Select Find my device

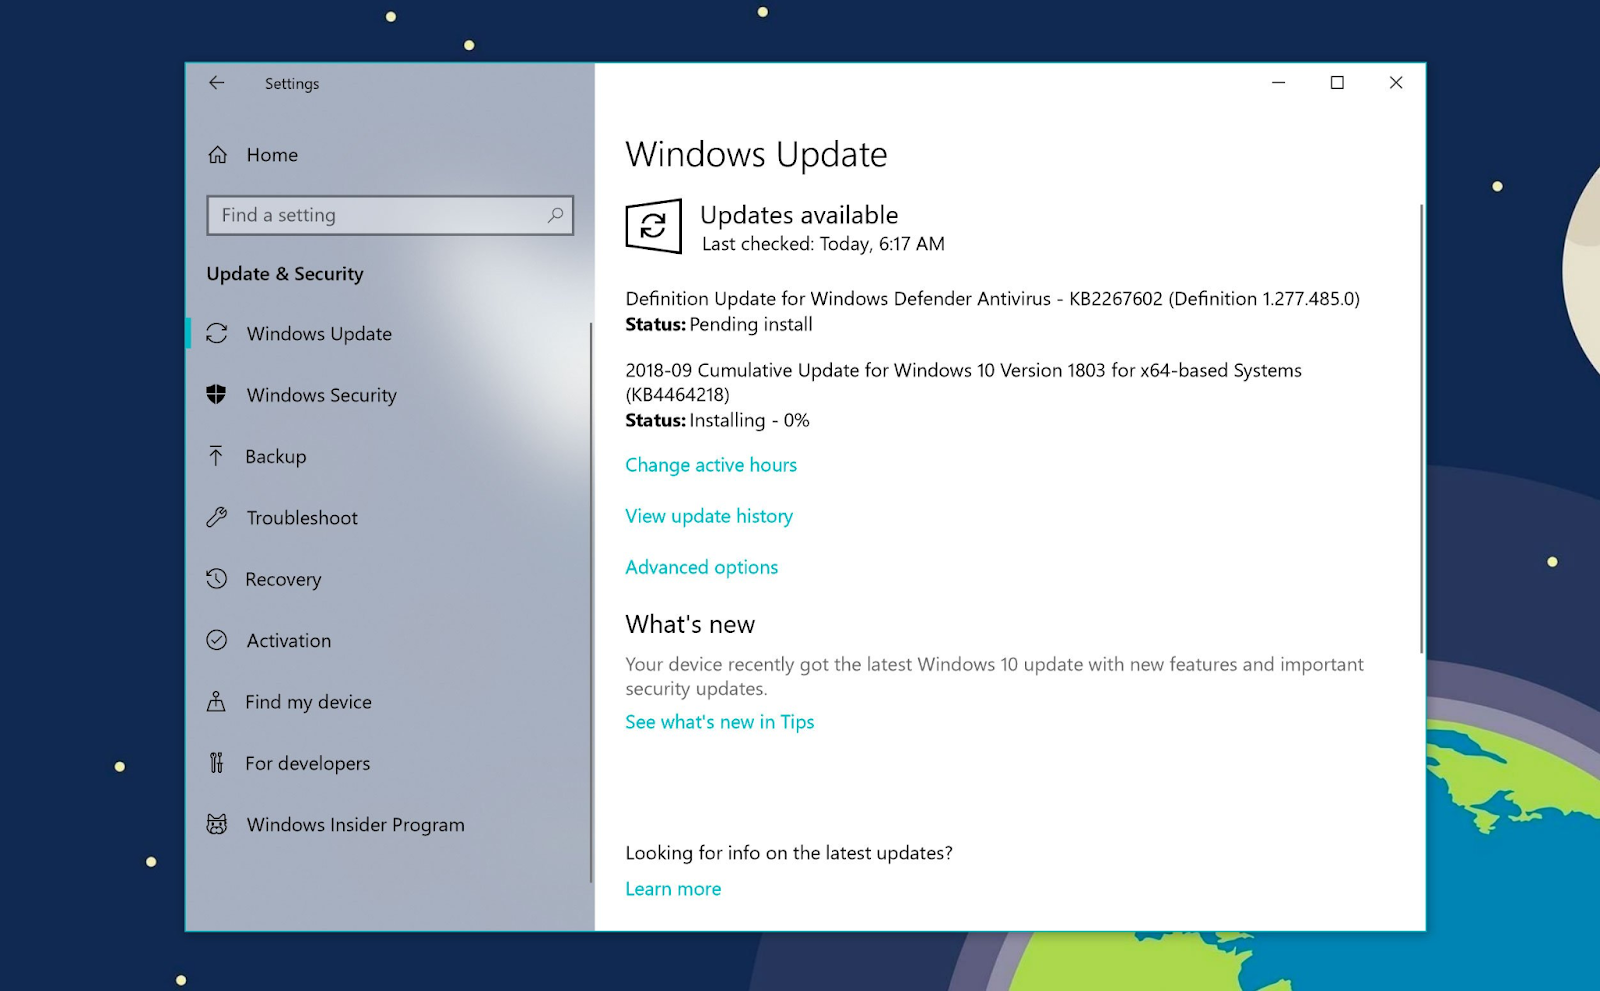pos(308,702)
